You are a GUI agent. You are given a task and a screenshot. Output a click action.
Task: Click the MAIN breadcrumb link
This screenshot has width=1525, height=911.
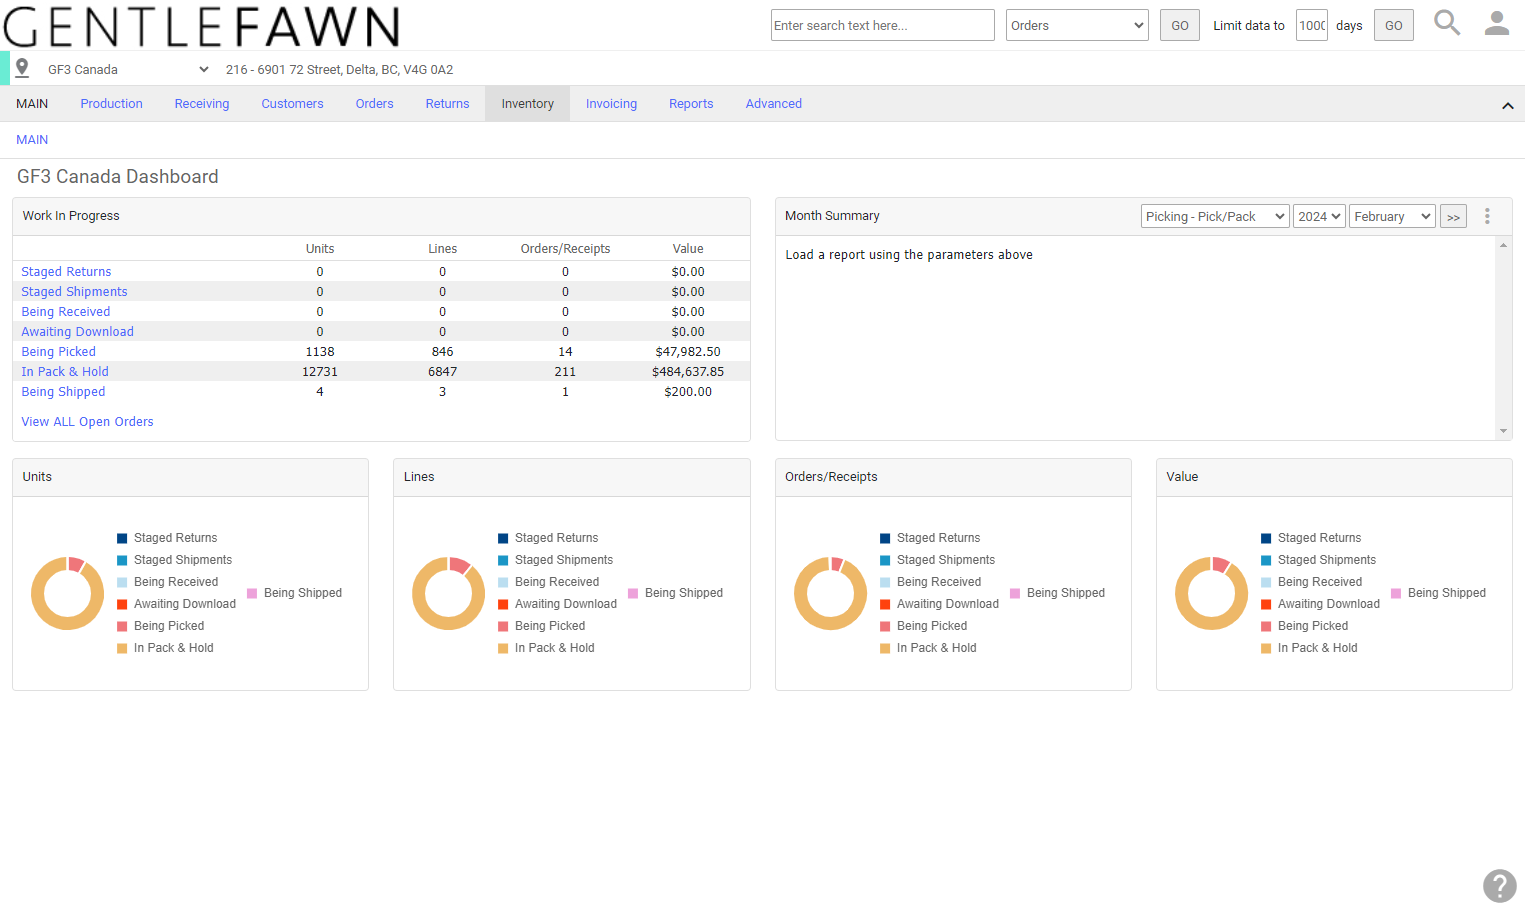pyautogui.click(x=32, y=140)
